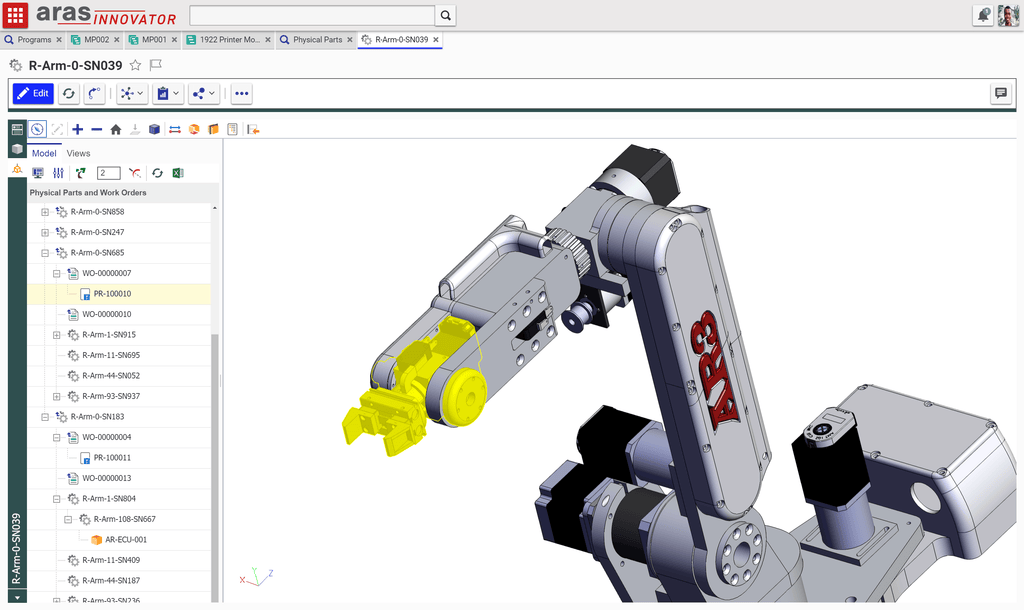Click the home view icon in viewer toolbar
The width and height of the screenshot is (1024, 610).
116,129
